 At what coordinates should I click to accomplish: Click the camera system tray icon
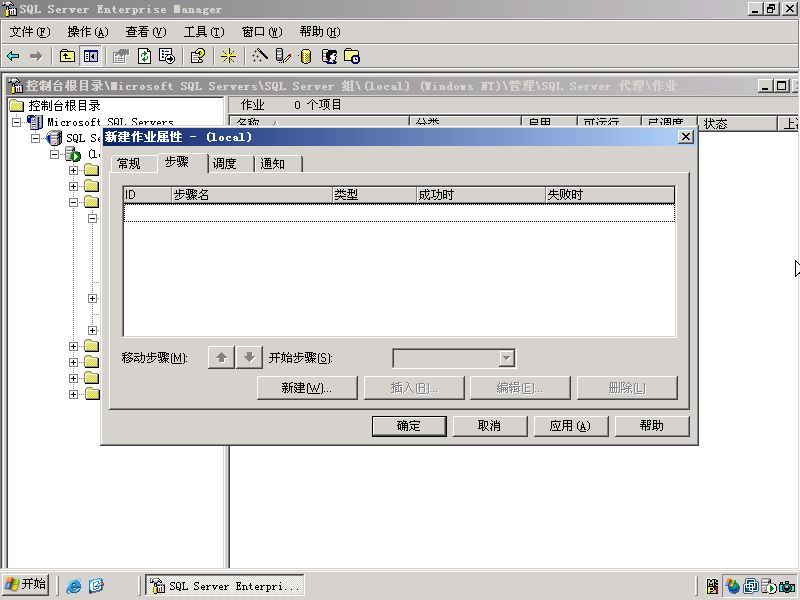pyautogui.click(x=787, y=586)
